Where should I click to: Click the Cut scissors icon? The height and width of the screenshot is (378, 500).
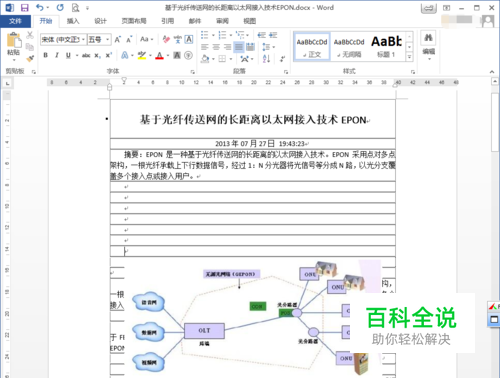coord(30,35)
